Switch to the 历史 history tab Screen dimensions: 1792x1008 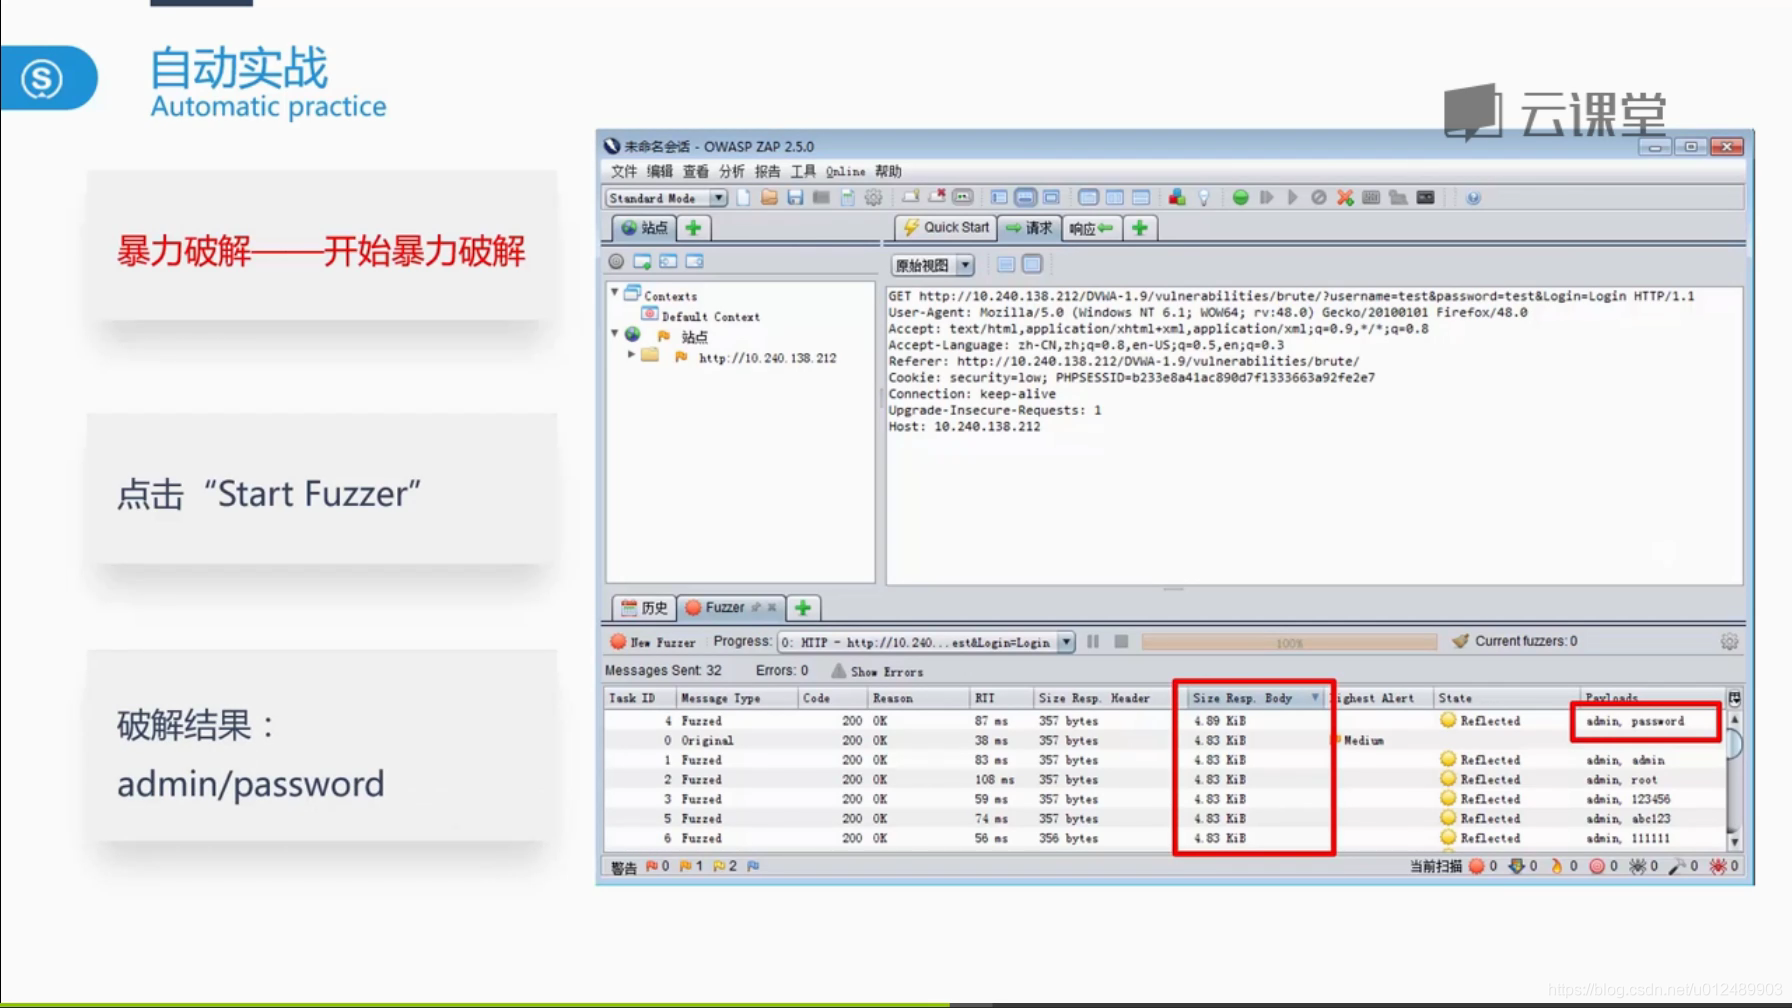[x=644, y=608]
